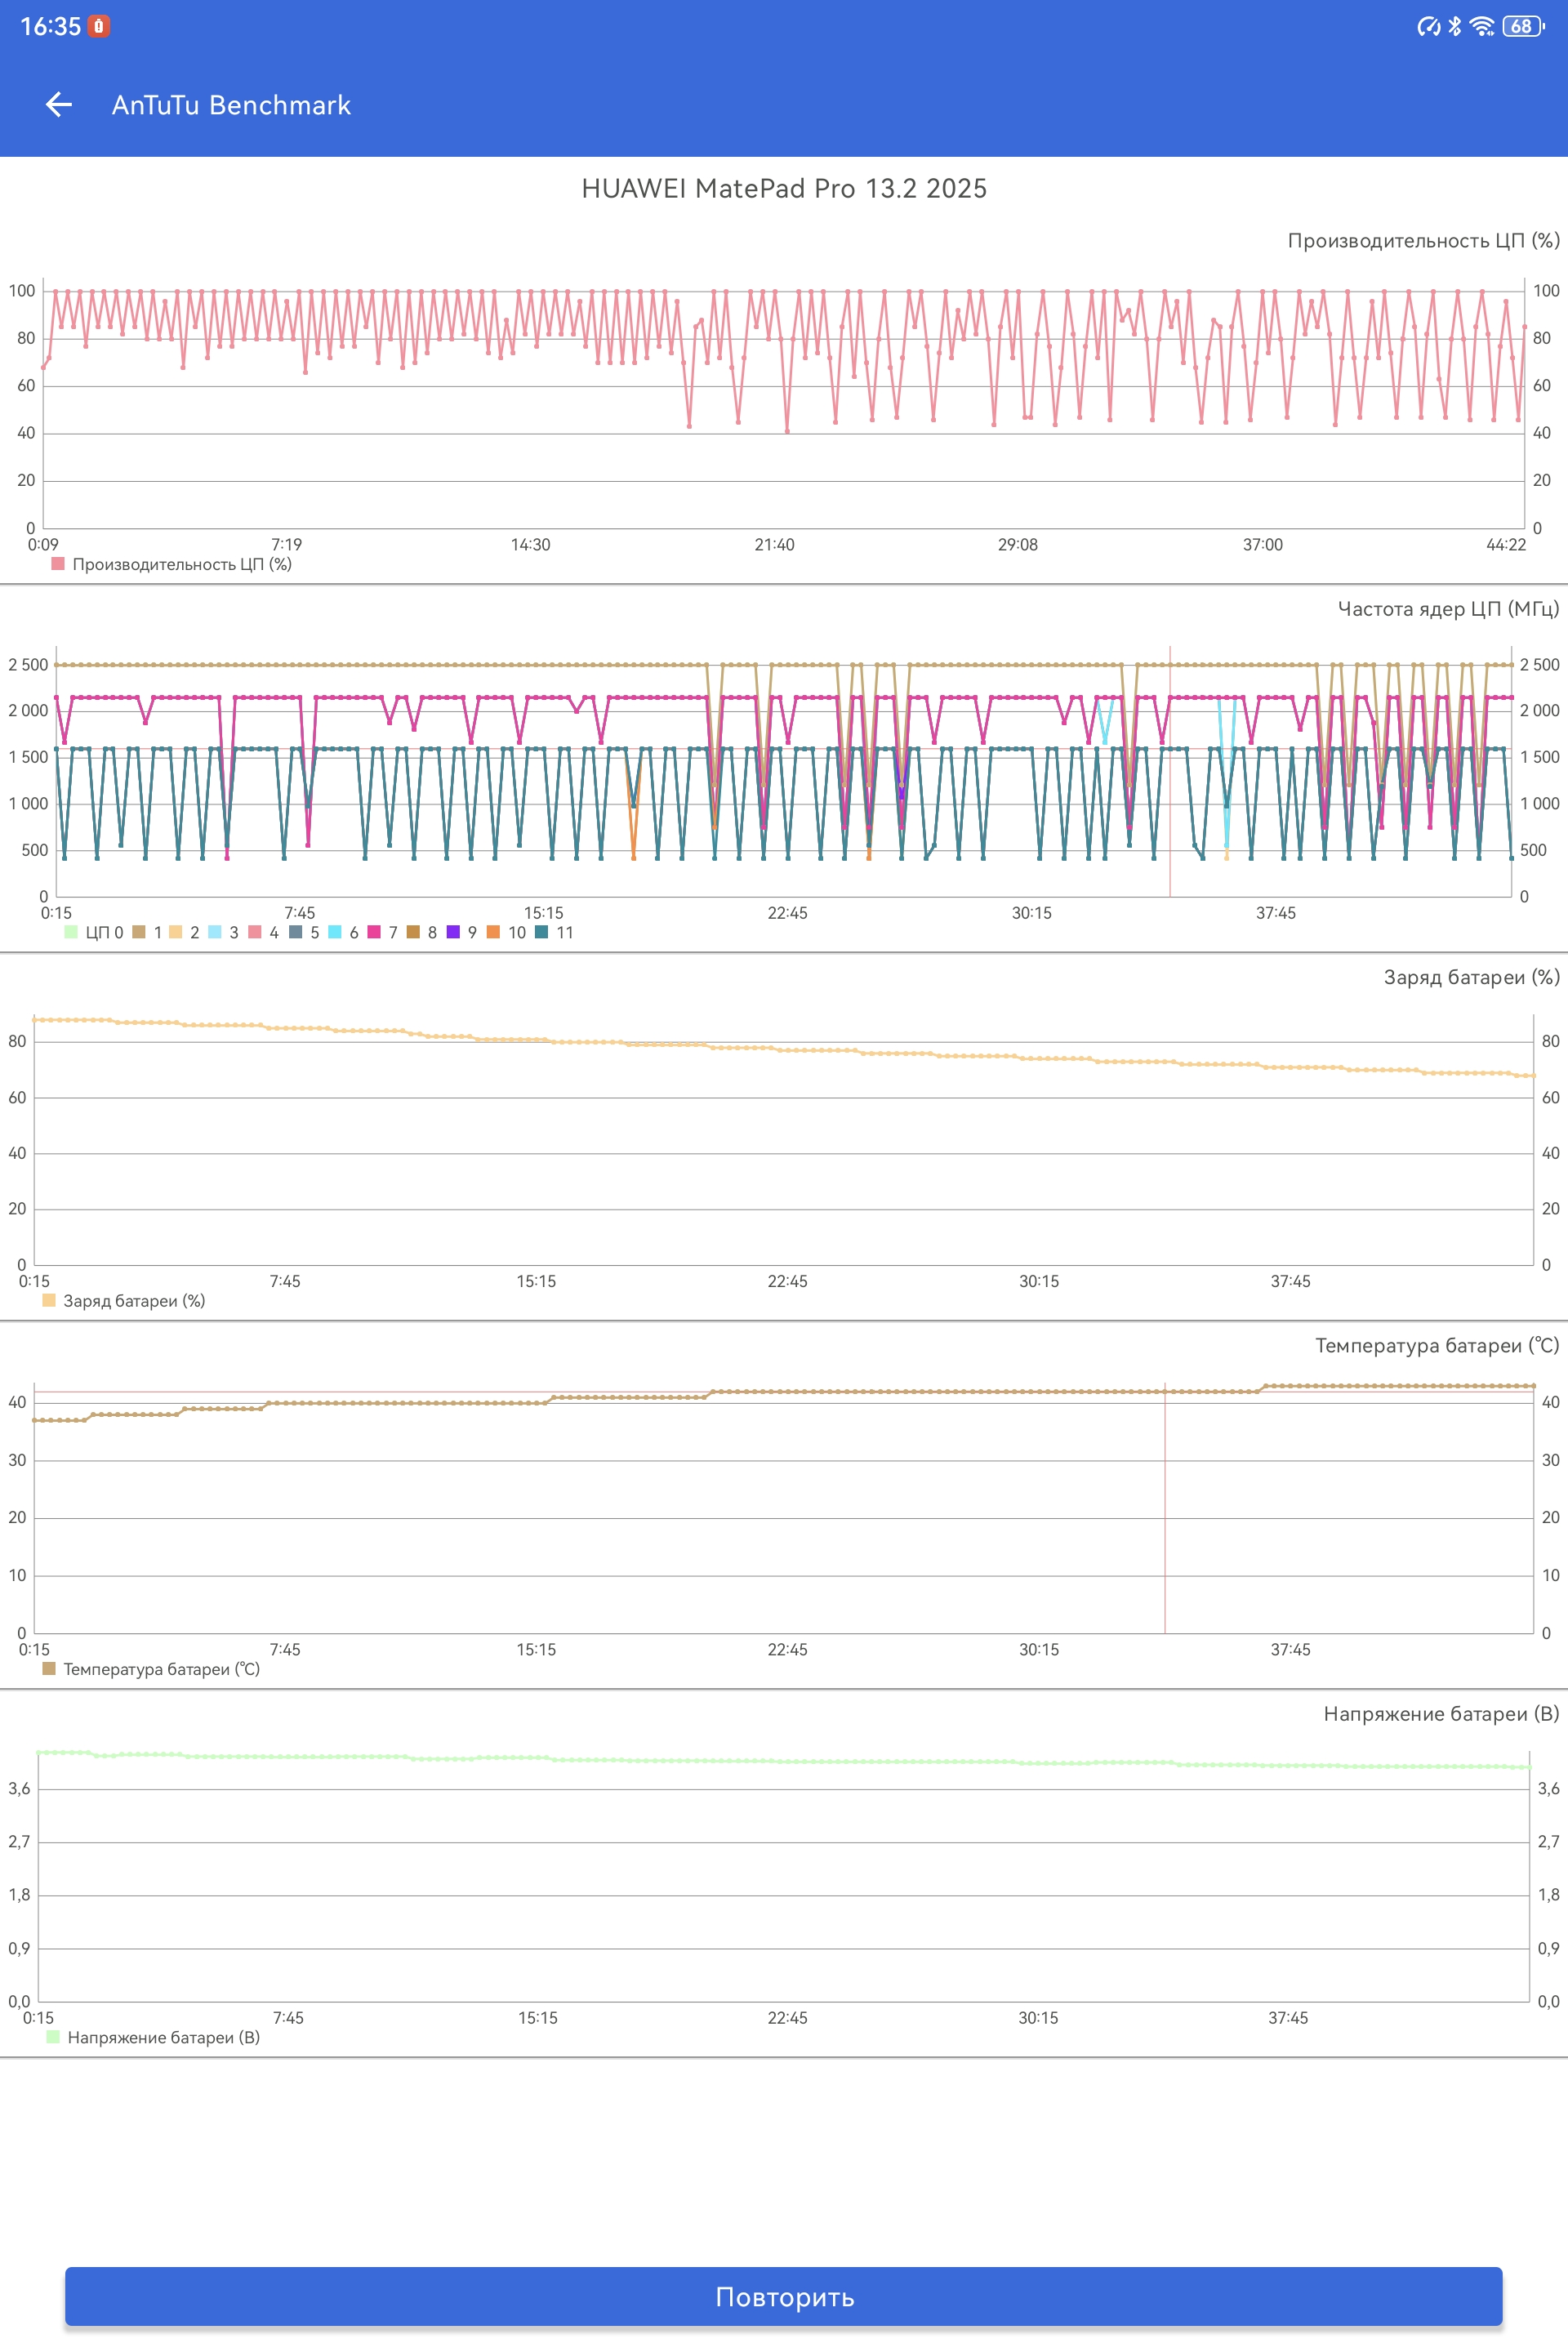1568x2352 pixels.
Task: Tap the battery level indicator in status bar
Action: click(1523, 27)
